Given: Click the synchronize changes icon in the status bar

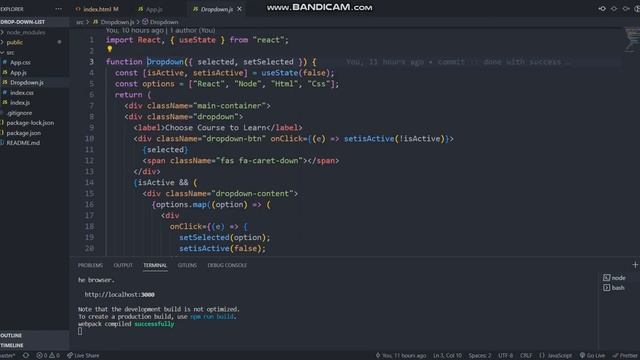Looking at the screenshot, I should click(x=26, y=356).
